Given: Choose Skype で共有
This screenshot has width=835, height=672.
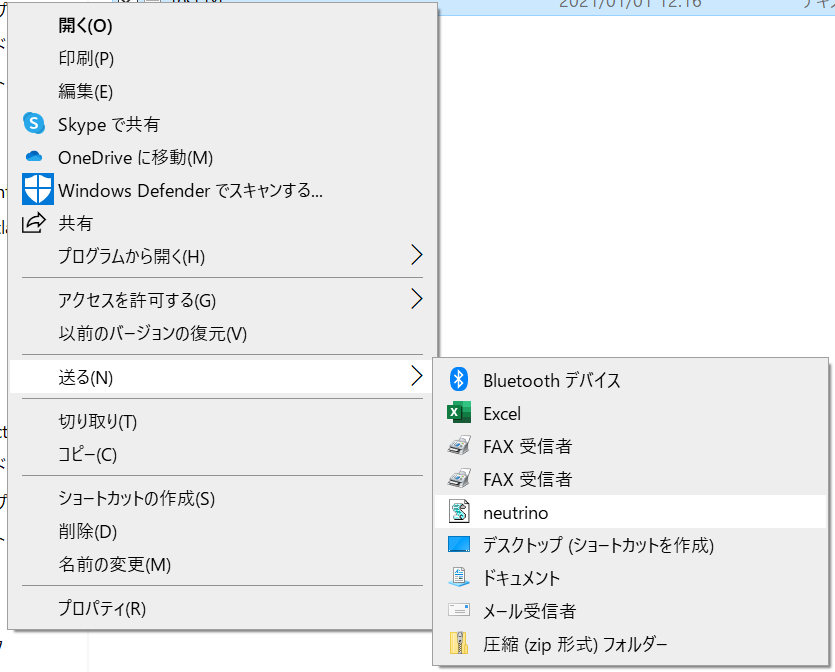Looking at the screenshot, I should tap(222, 124).
